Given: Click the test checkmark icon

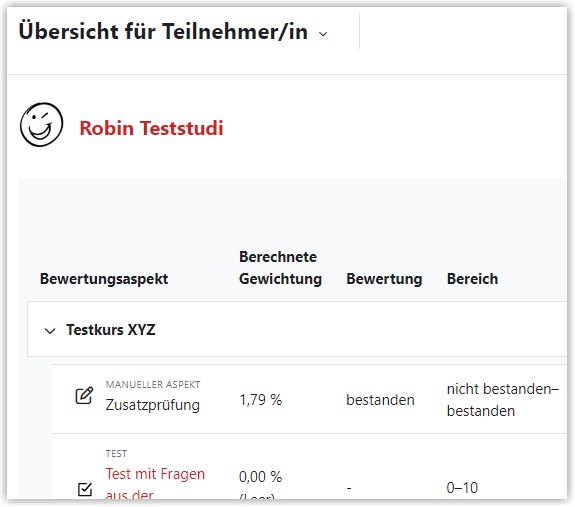Looking at the screenshot, I should tap(85, 489).
